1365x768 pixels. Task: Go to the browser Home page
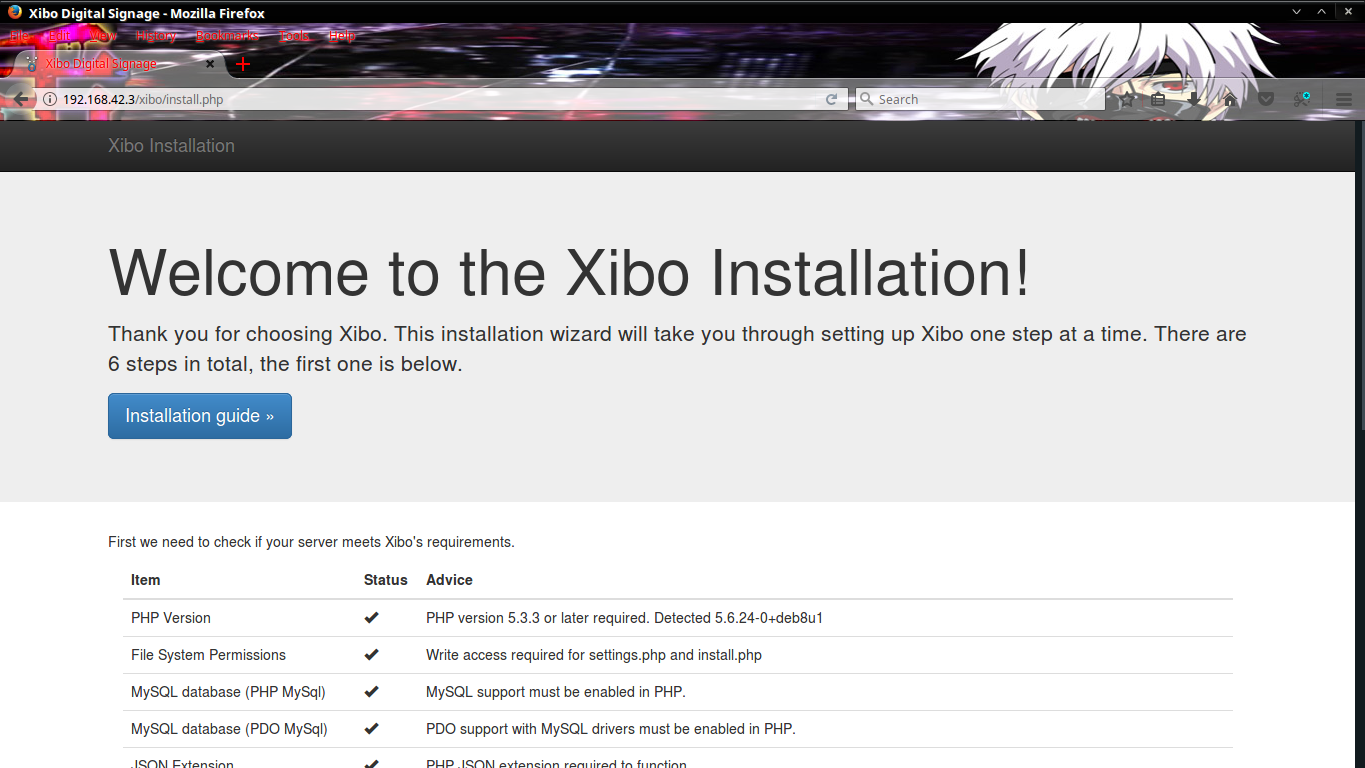(1229, 98)
